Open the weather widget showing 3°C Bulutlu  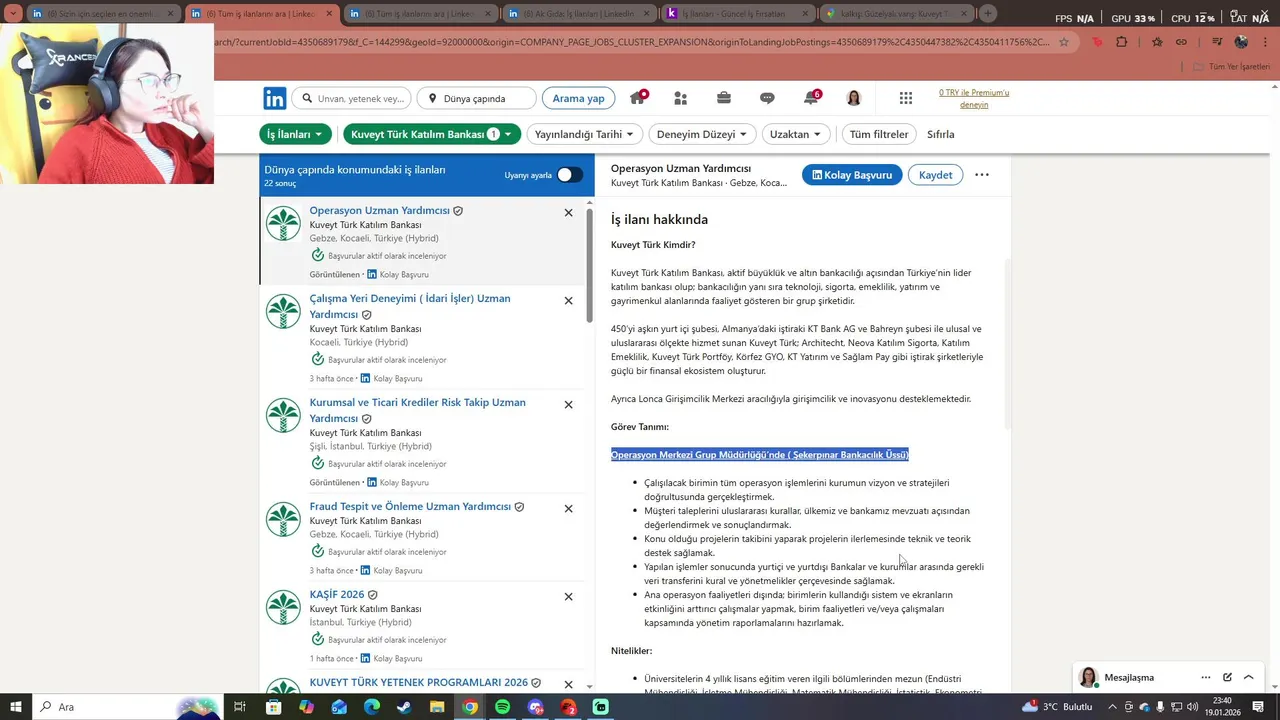click(x=1058, y=707)
